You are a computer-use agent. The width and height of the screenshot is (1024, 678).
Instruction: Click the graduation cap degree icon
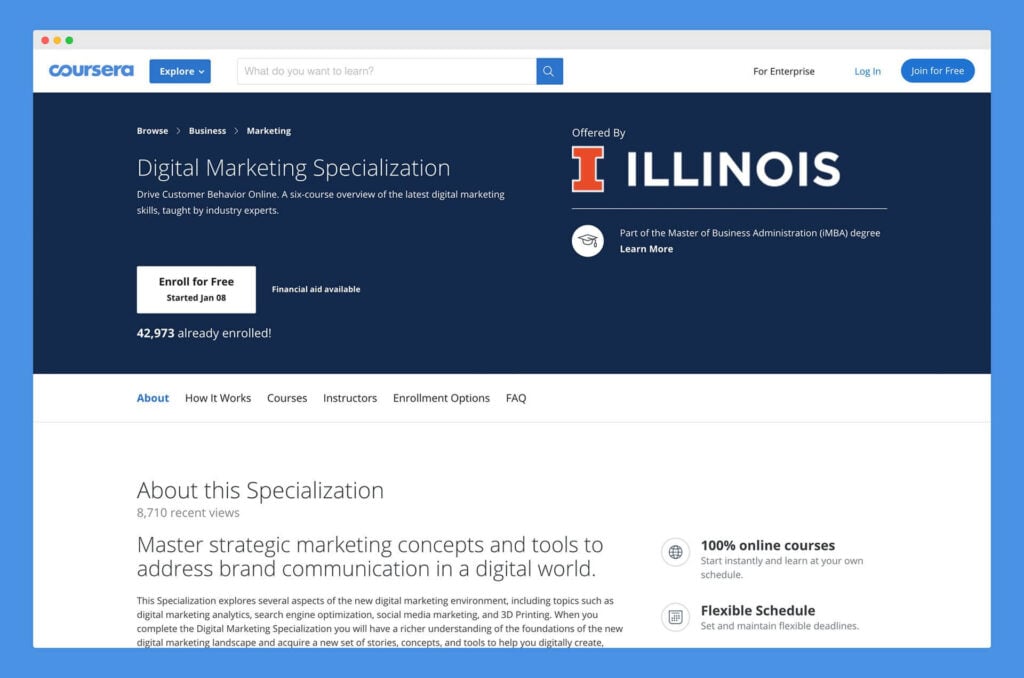point(587,241)
